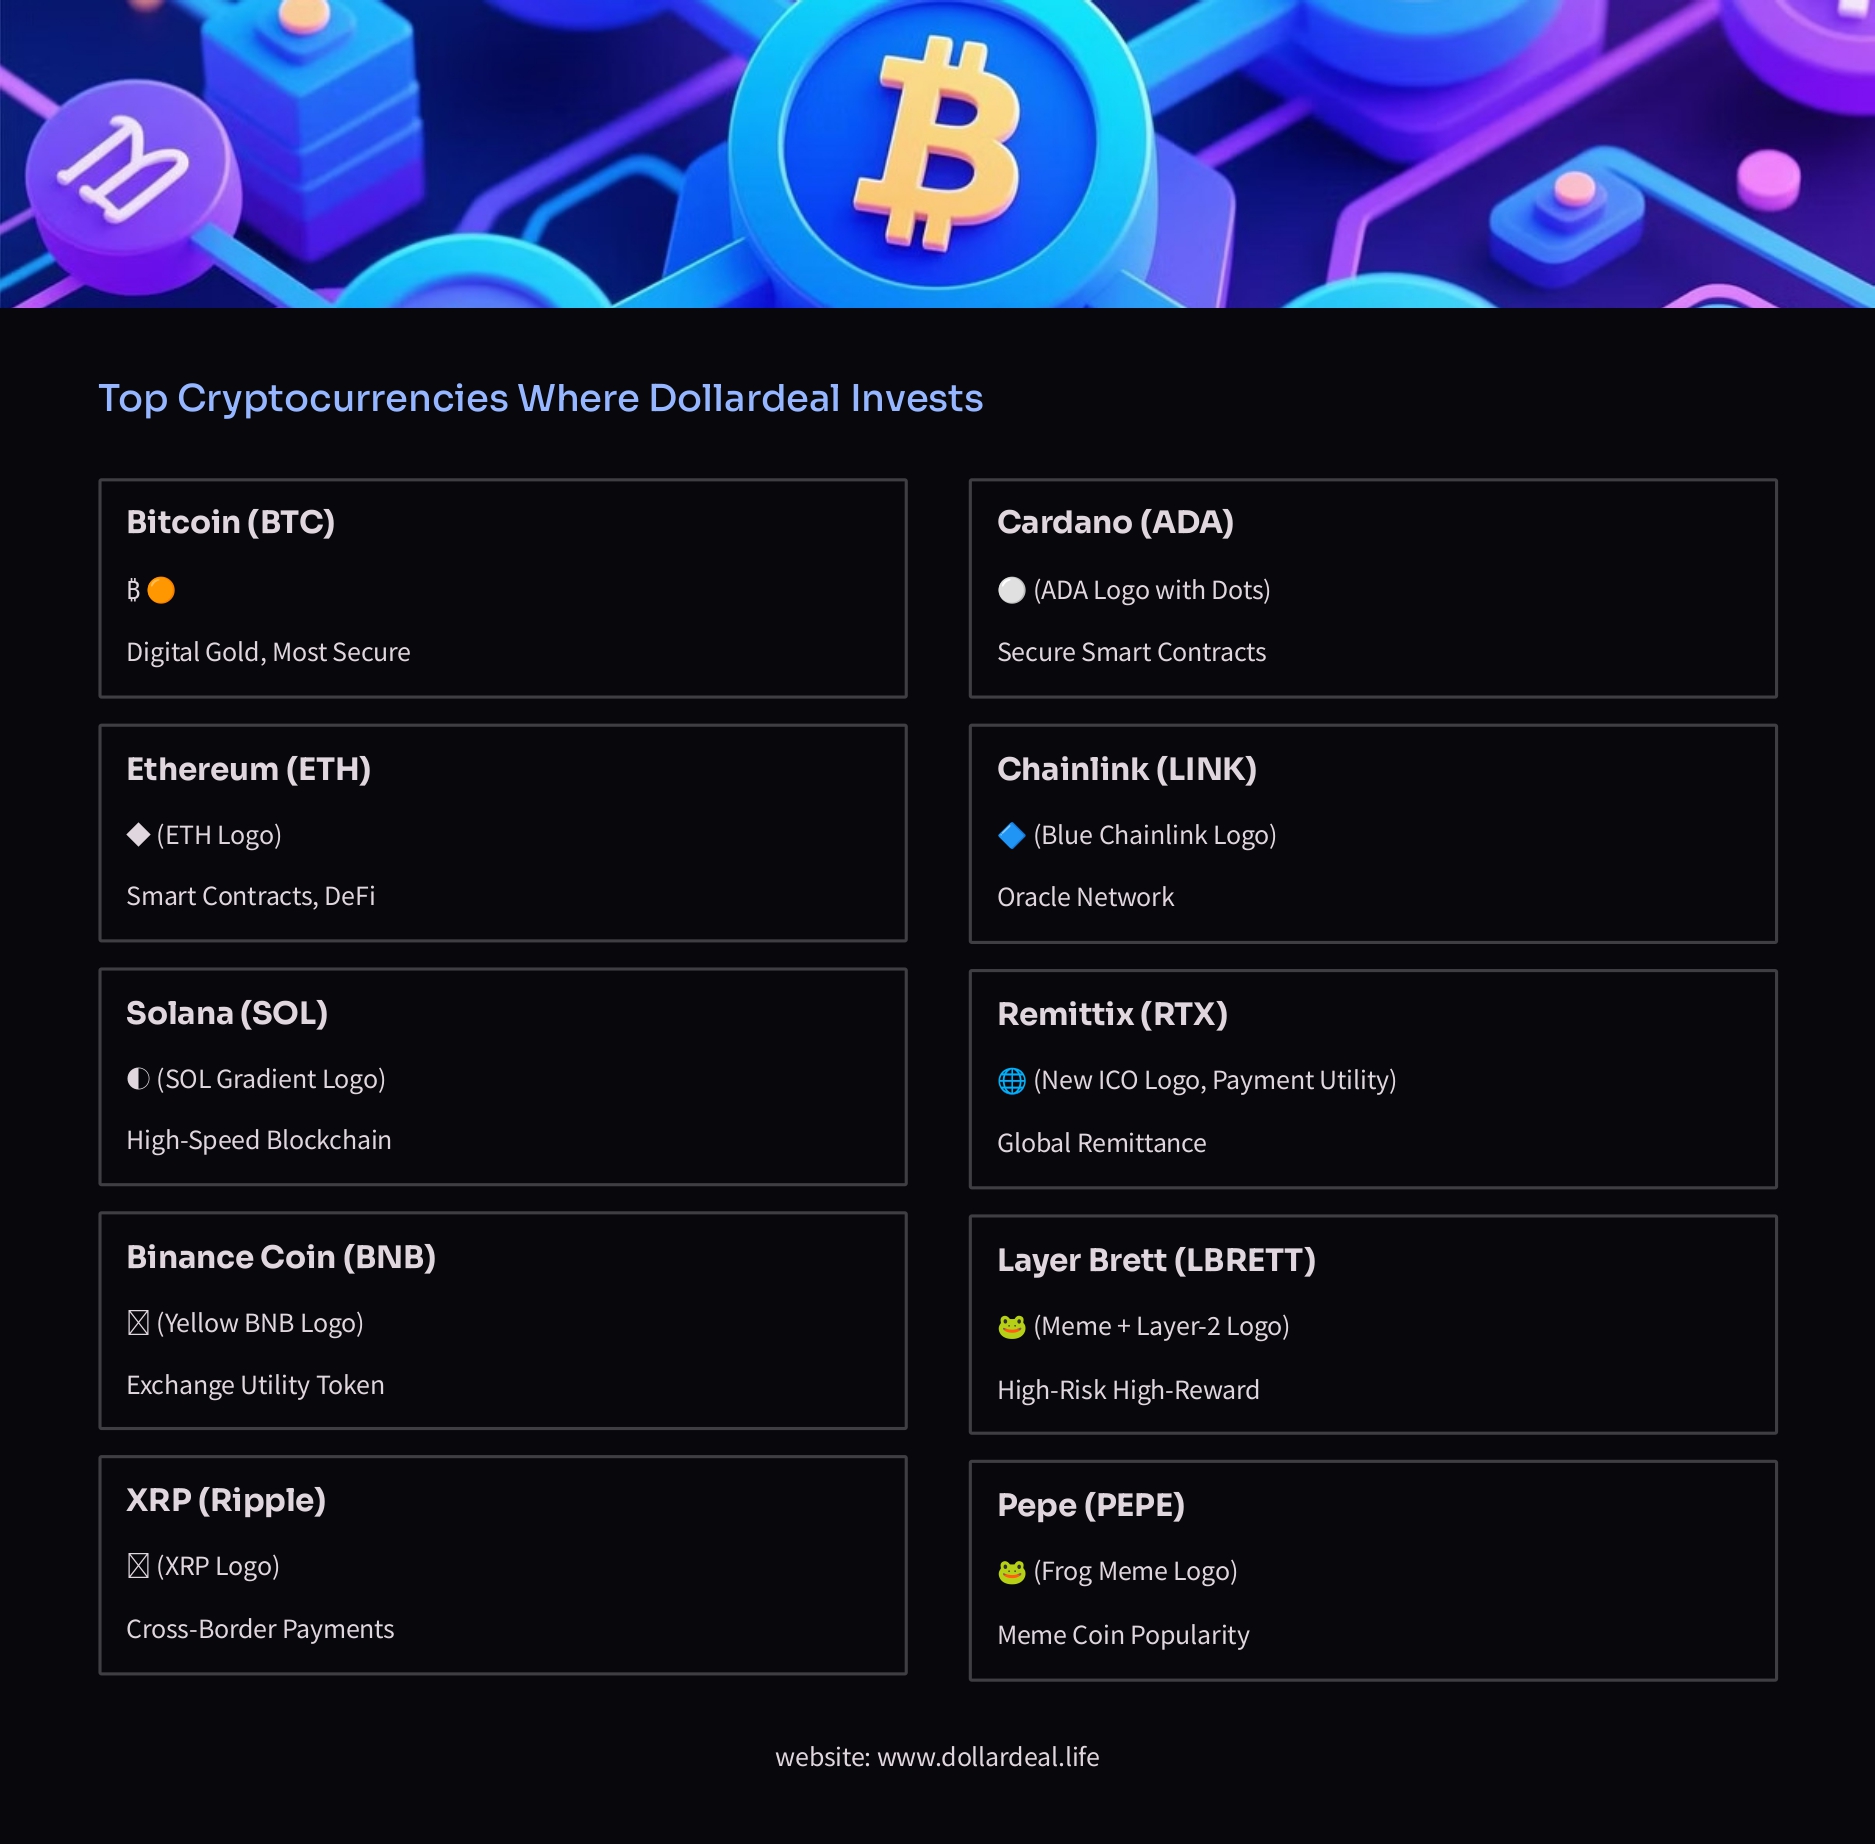Click the half-circle SOL gradient icon
Image resolution: width=1875 pixels, height=1844 pixels.
pos(138,1079)
